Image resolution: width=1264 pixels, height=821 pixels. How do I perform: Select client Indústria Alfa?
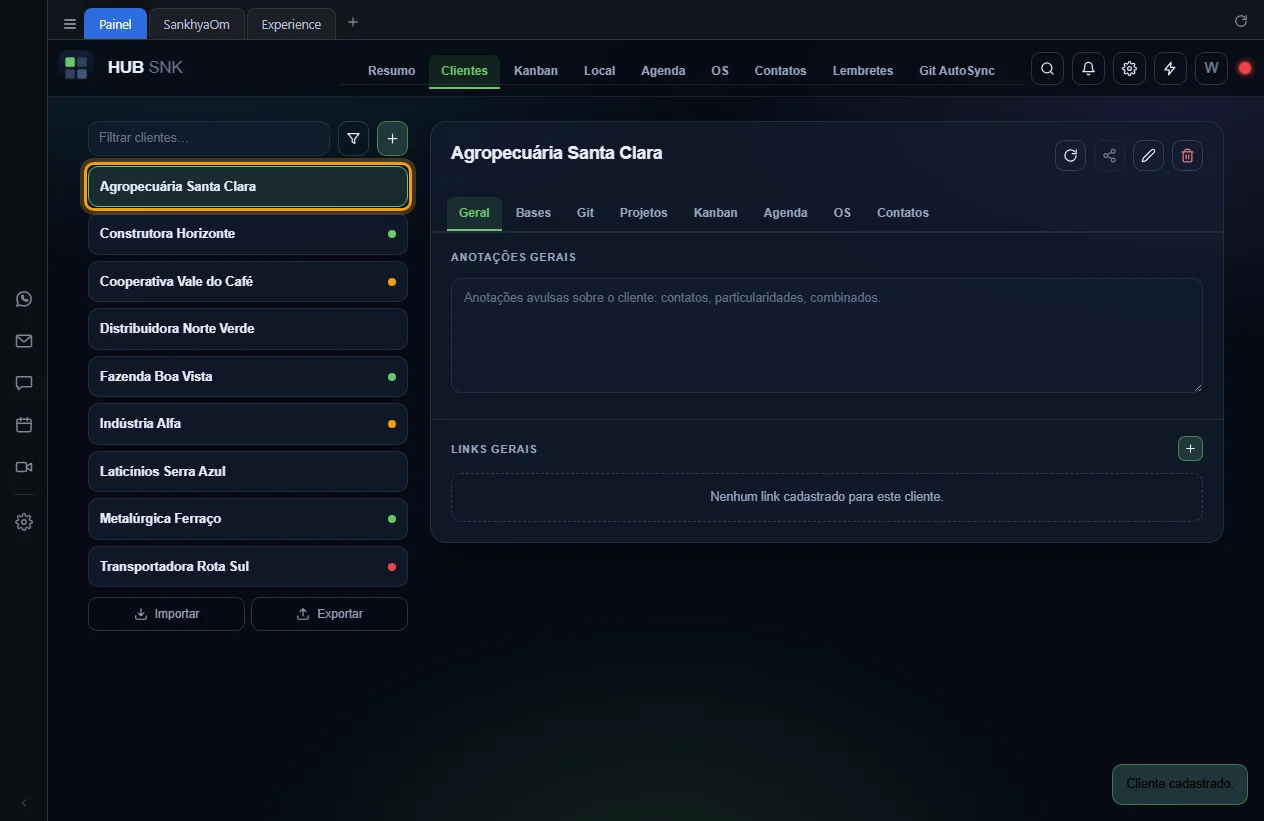click(248, 424)
